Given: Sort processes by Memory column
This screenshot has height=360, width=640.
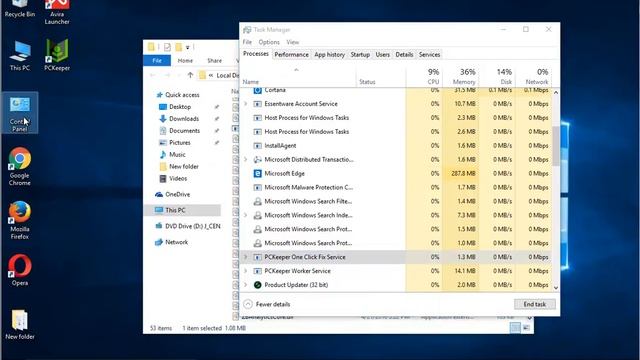Looking at the screenshot, I should [x=460, y=76].
